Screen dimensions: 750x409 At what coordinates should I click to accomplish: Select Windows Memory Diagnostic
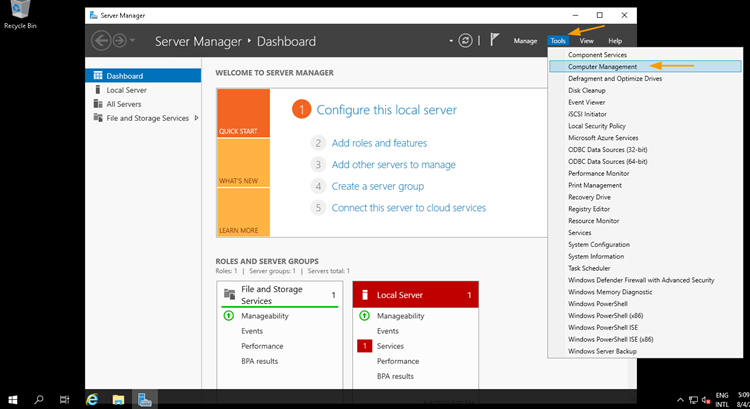610,292
